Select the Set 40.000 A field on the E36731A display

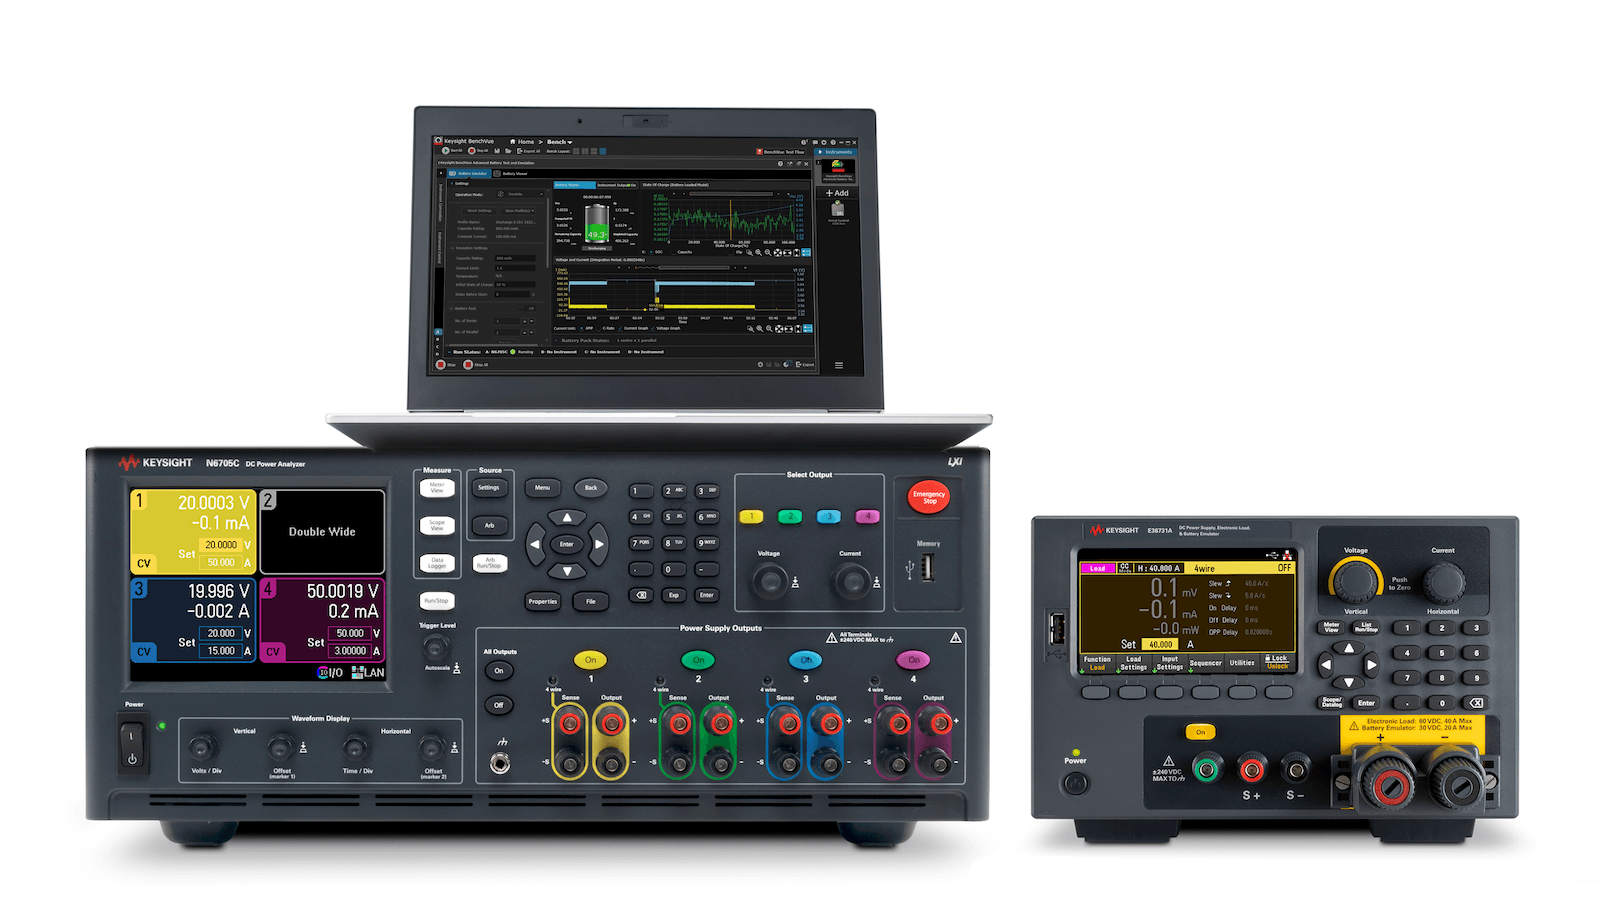point(1161,644)
